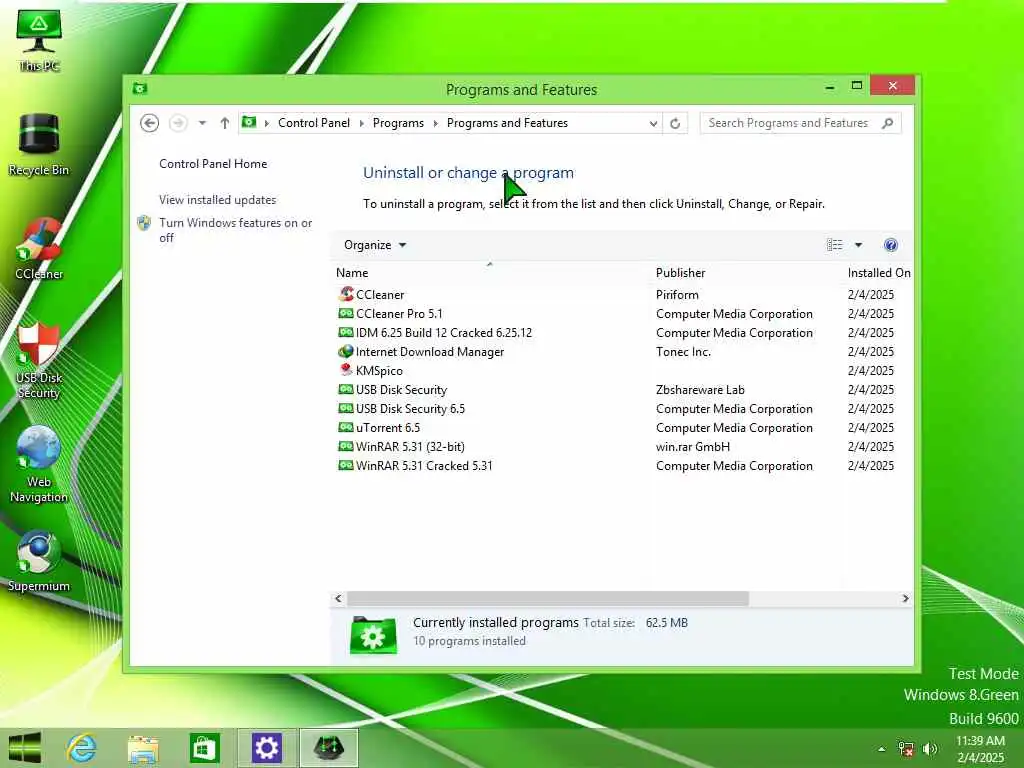Sort by the Installed On column header

coord(879,272)
